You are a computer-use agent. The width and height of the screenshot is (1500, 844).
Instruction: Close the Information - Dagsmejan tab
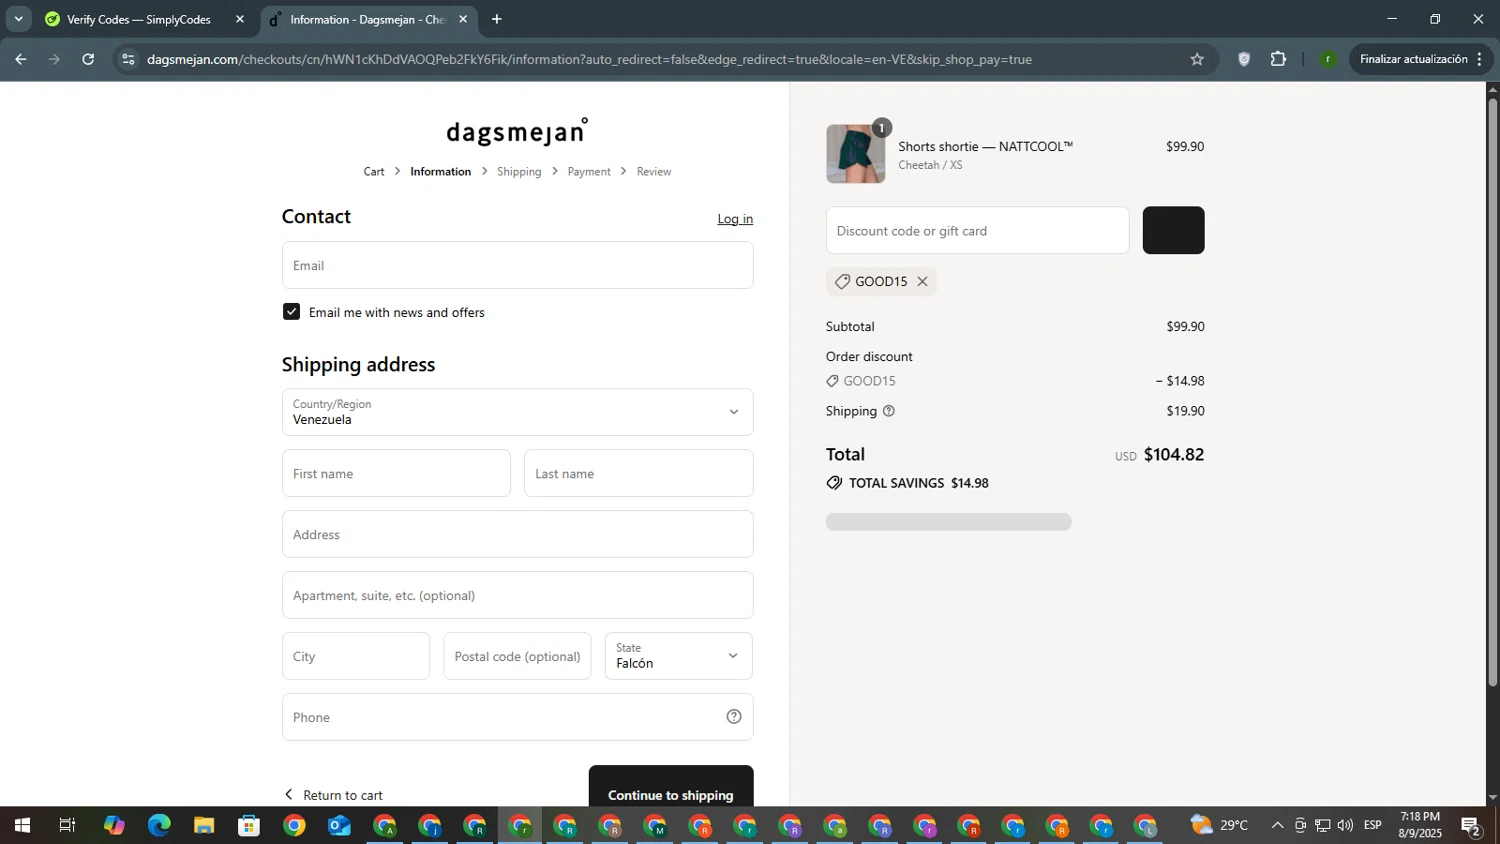pyautogui.click(x=463, y=19)
